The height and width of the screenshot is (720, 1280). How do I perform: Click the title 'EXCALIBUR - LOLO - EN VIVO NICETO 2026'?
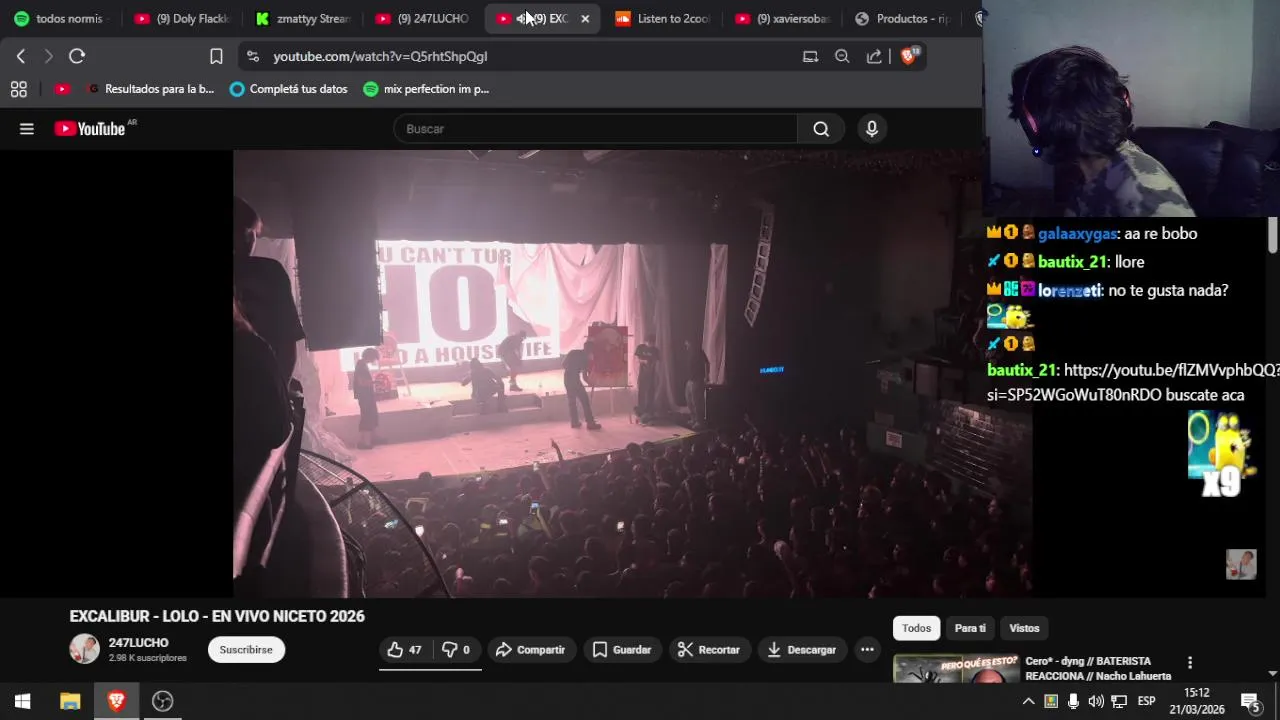click(x=217, y=617)
